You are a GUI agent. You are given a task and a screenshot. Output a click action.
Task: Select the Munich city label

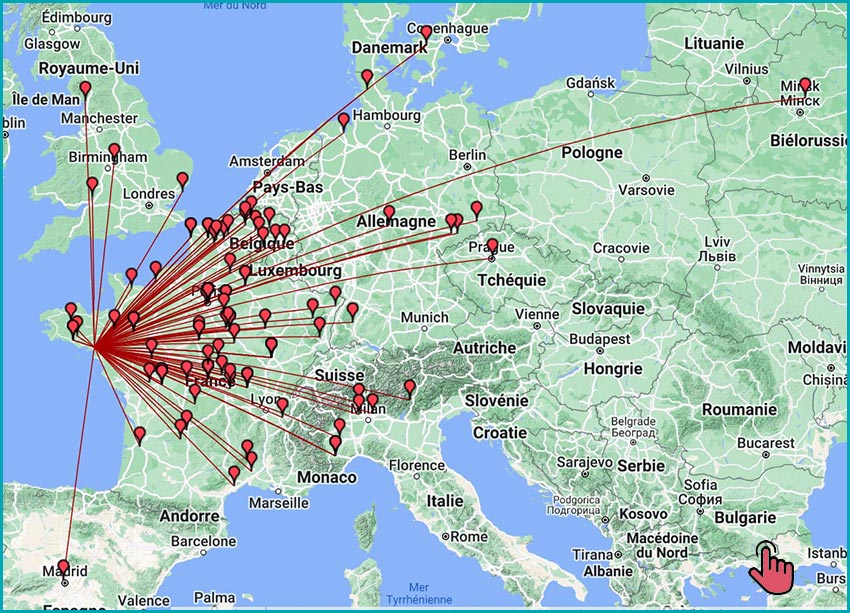pyautogui.click(x=423, y=317)
